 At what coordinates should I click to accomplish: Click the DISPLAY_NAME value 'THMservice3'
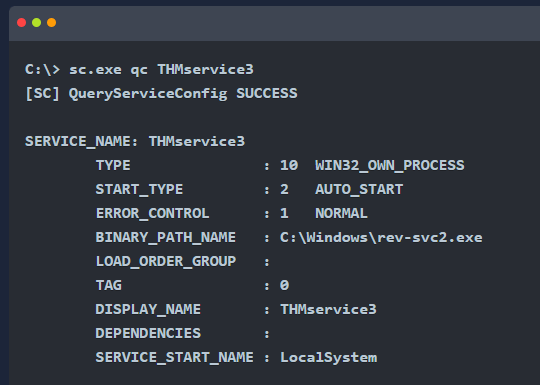coord(329,309)
